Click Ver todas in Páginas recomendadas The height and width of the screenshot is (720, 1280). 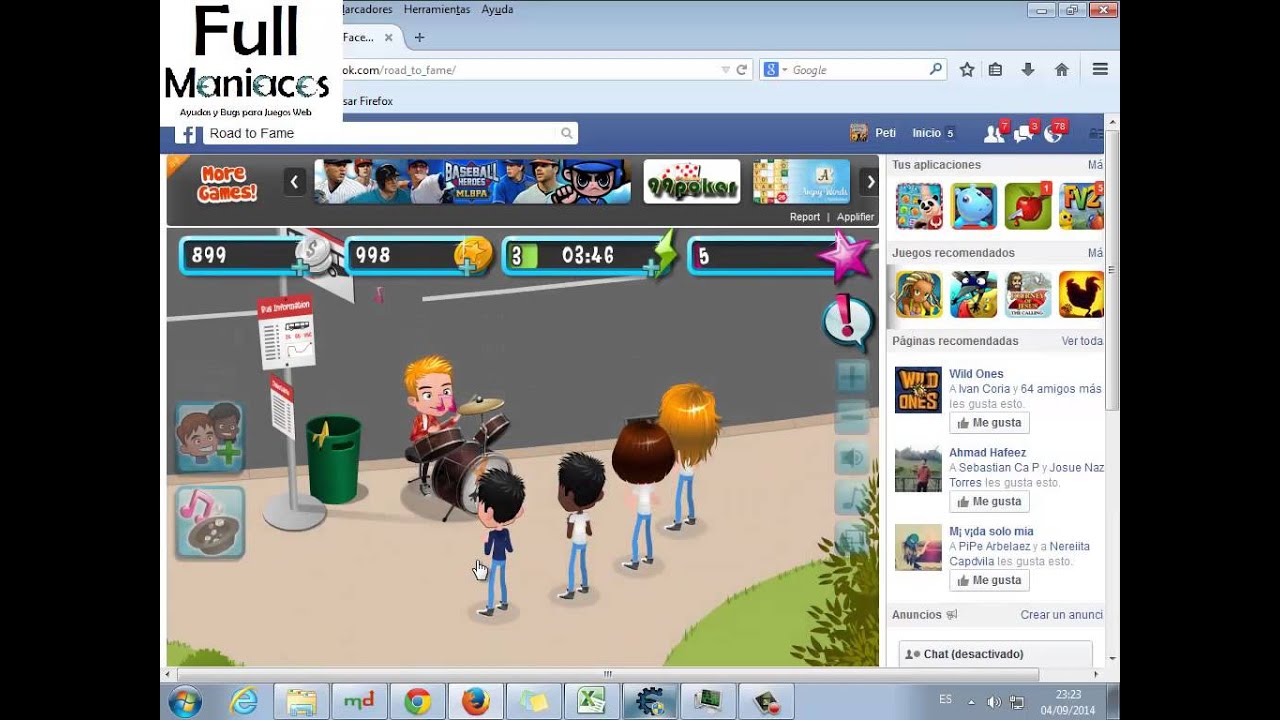(1082, 341)
